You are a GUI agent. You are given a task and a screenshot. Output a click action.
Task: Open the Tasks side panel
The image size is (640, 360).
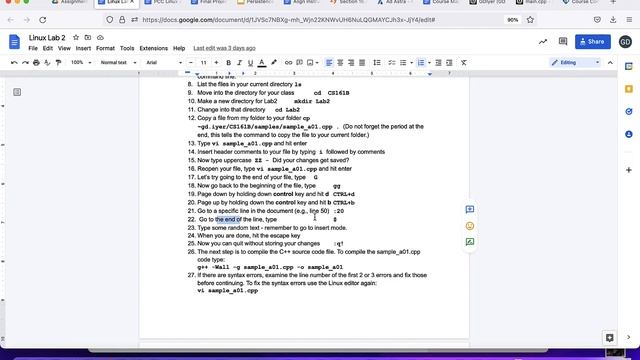[629, 111]
